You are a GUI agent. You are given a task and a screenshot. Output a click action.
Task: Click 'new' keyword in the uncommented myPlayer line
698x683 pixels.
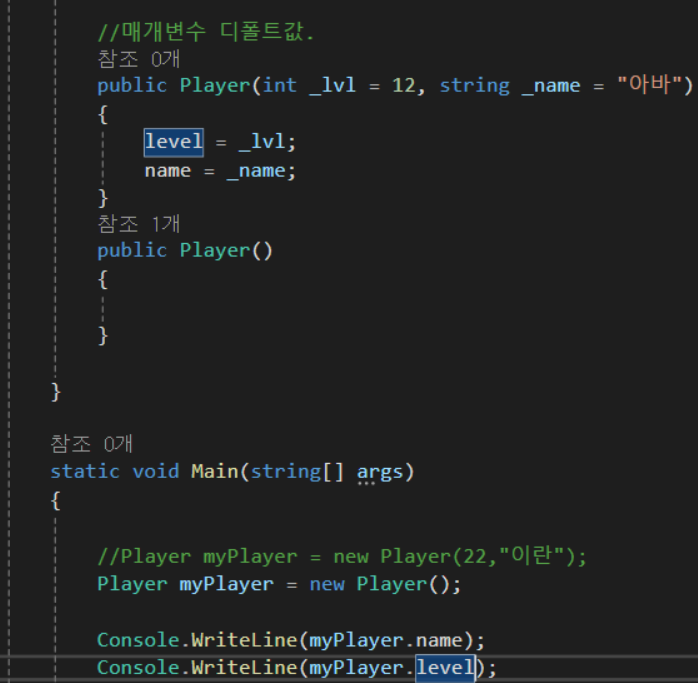pyautogui.click(x=327, y=585)
